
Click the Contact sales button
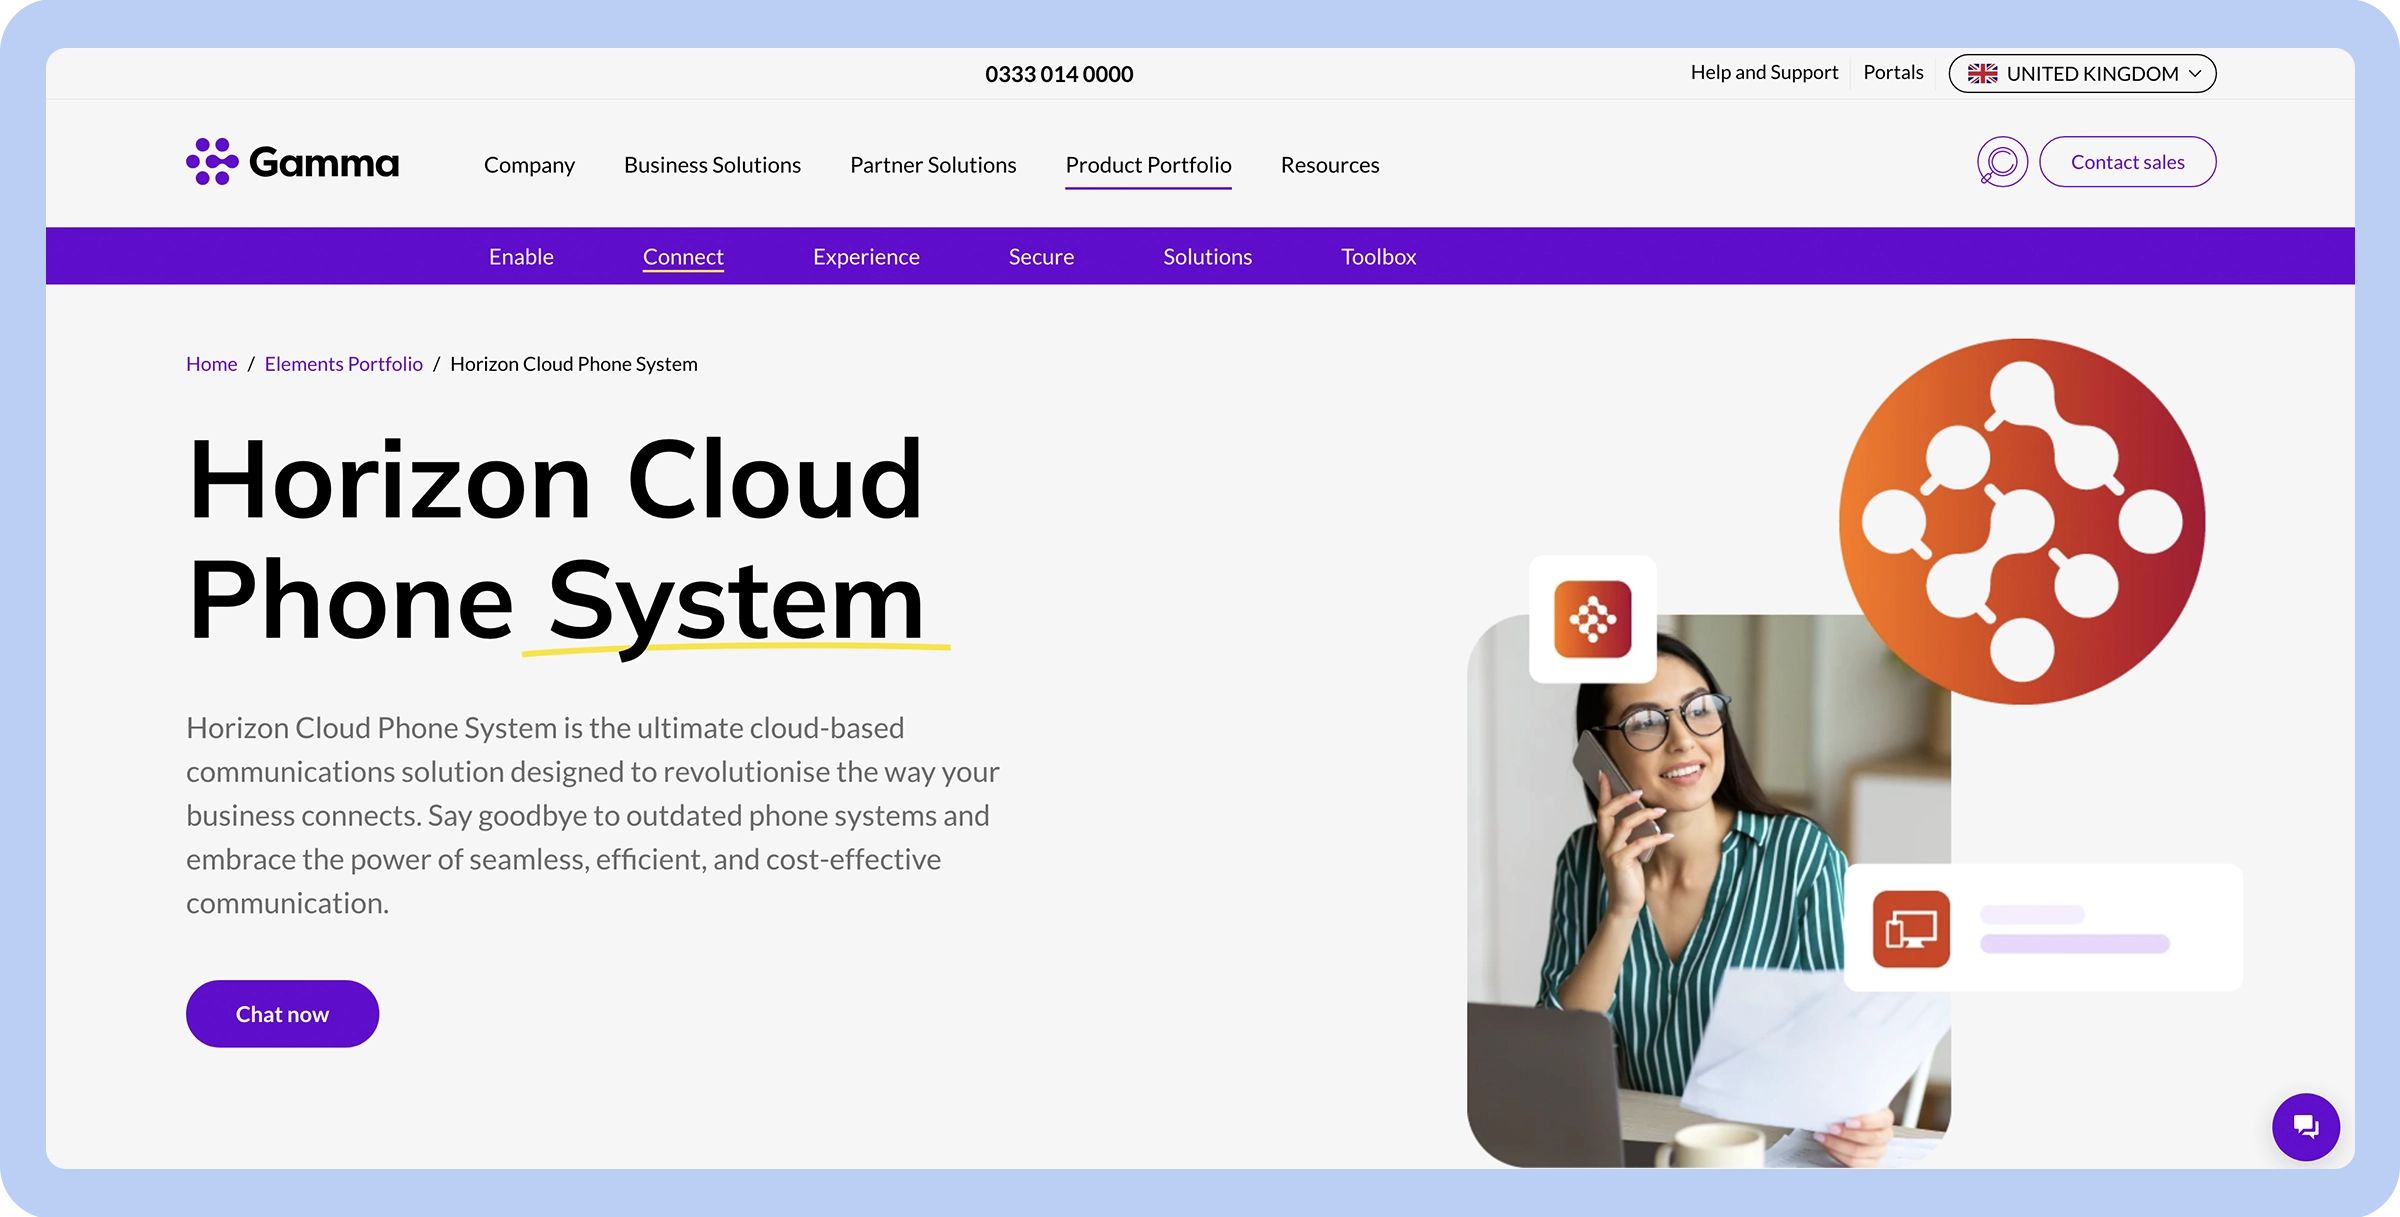(2127, 161)
